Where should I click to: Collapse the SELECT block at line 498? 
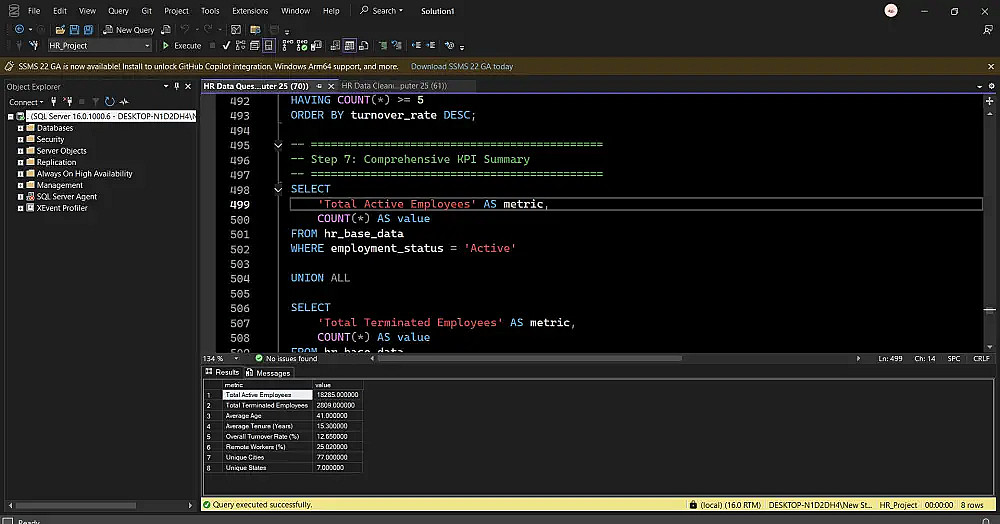click(279, 189)
